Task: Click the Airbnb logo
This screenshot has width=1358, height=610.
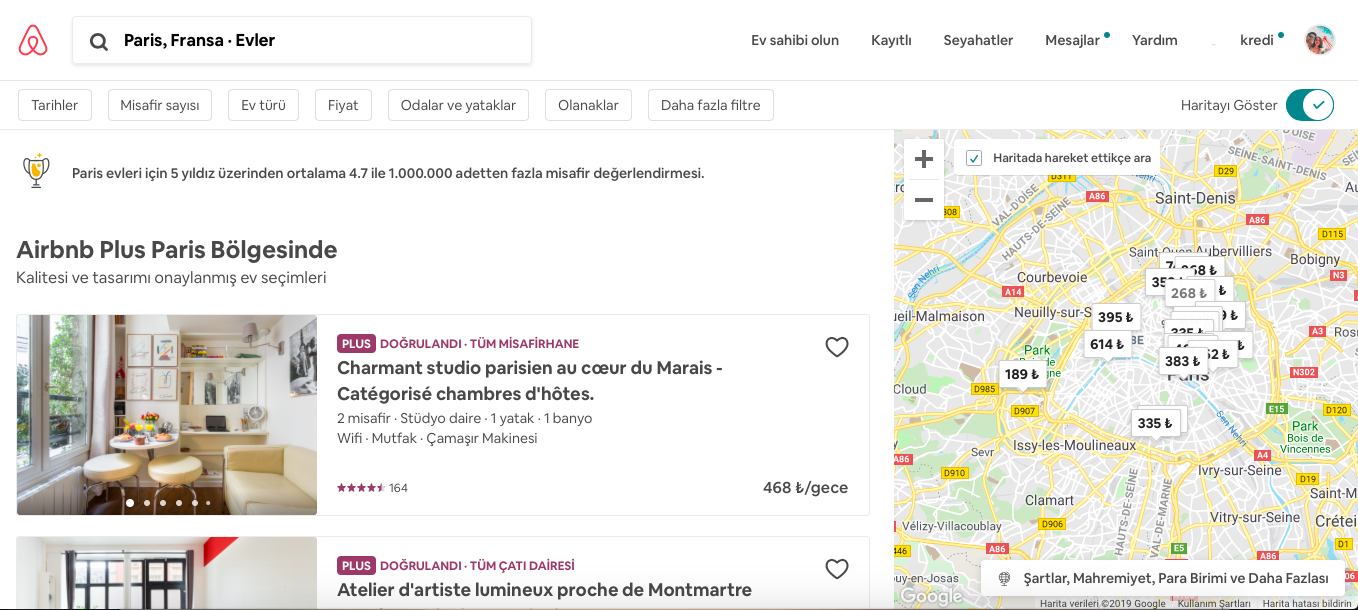Action: [x=33, y=40]
